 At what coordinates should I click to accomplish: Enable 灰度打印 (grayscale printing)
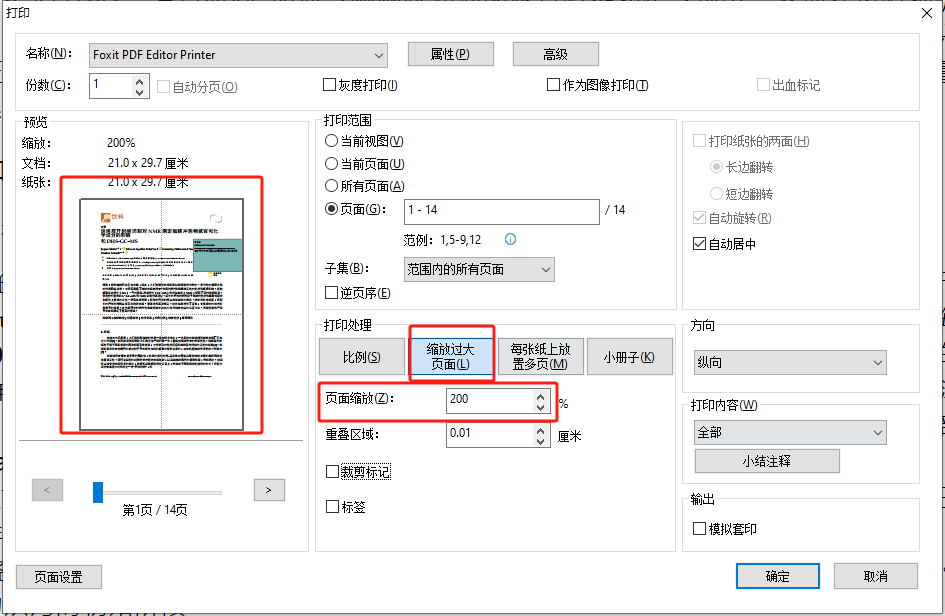pyautogui.click(x=328, y=85)
